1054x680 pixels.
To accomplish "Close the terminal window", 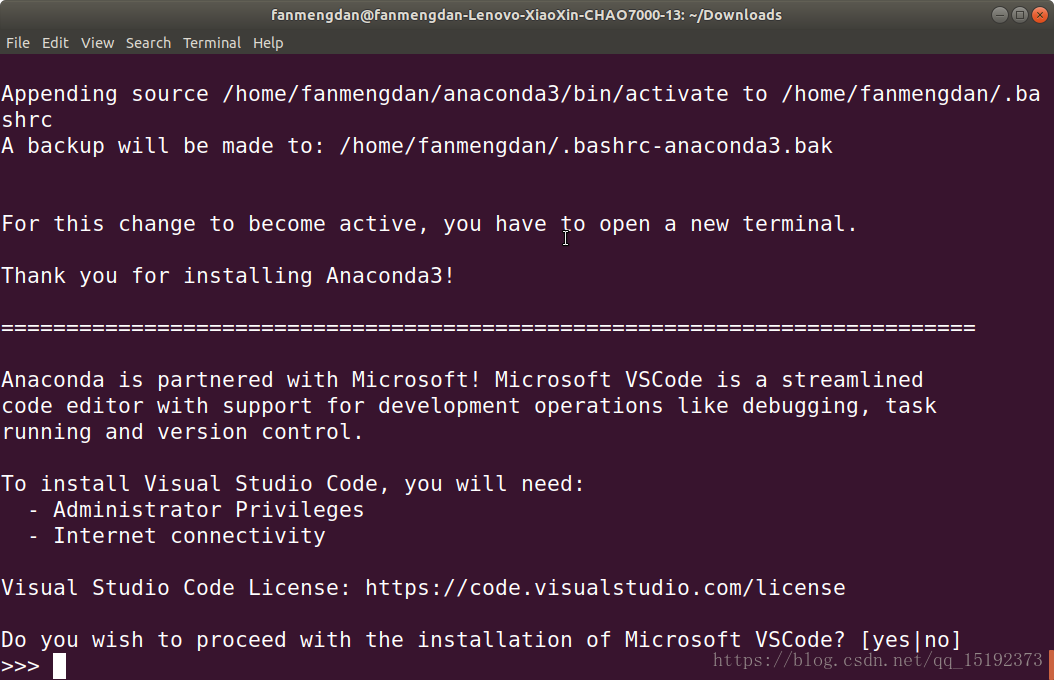I will coord(1038,14).
